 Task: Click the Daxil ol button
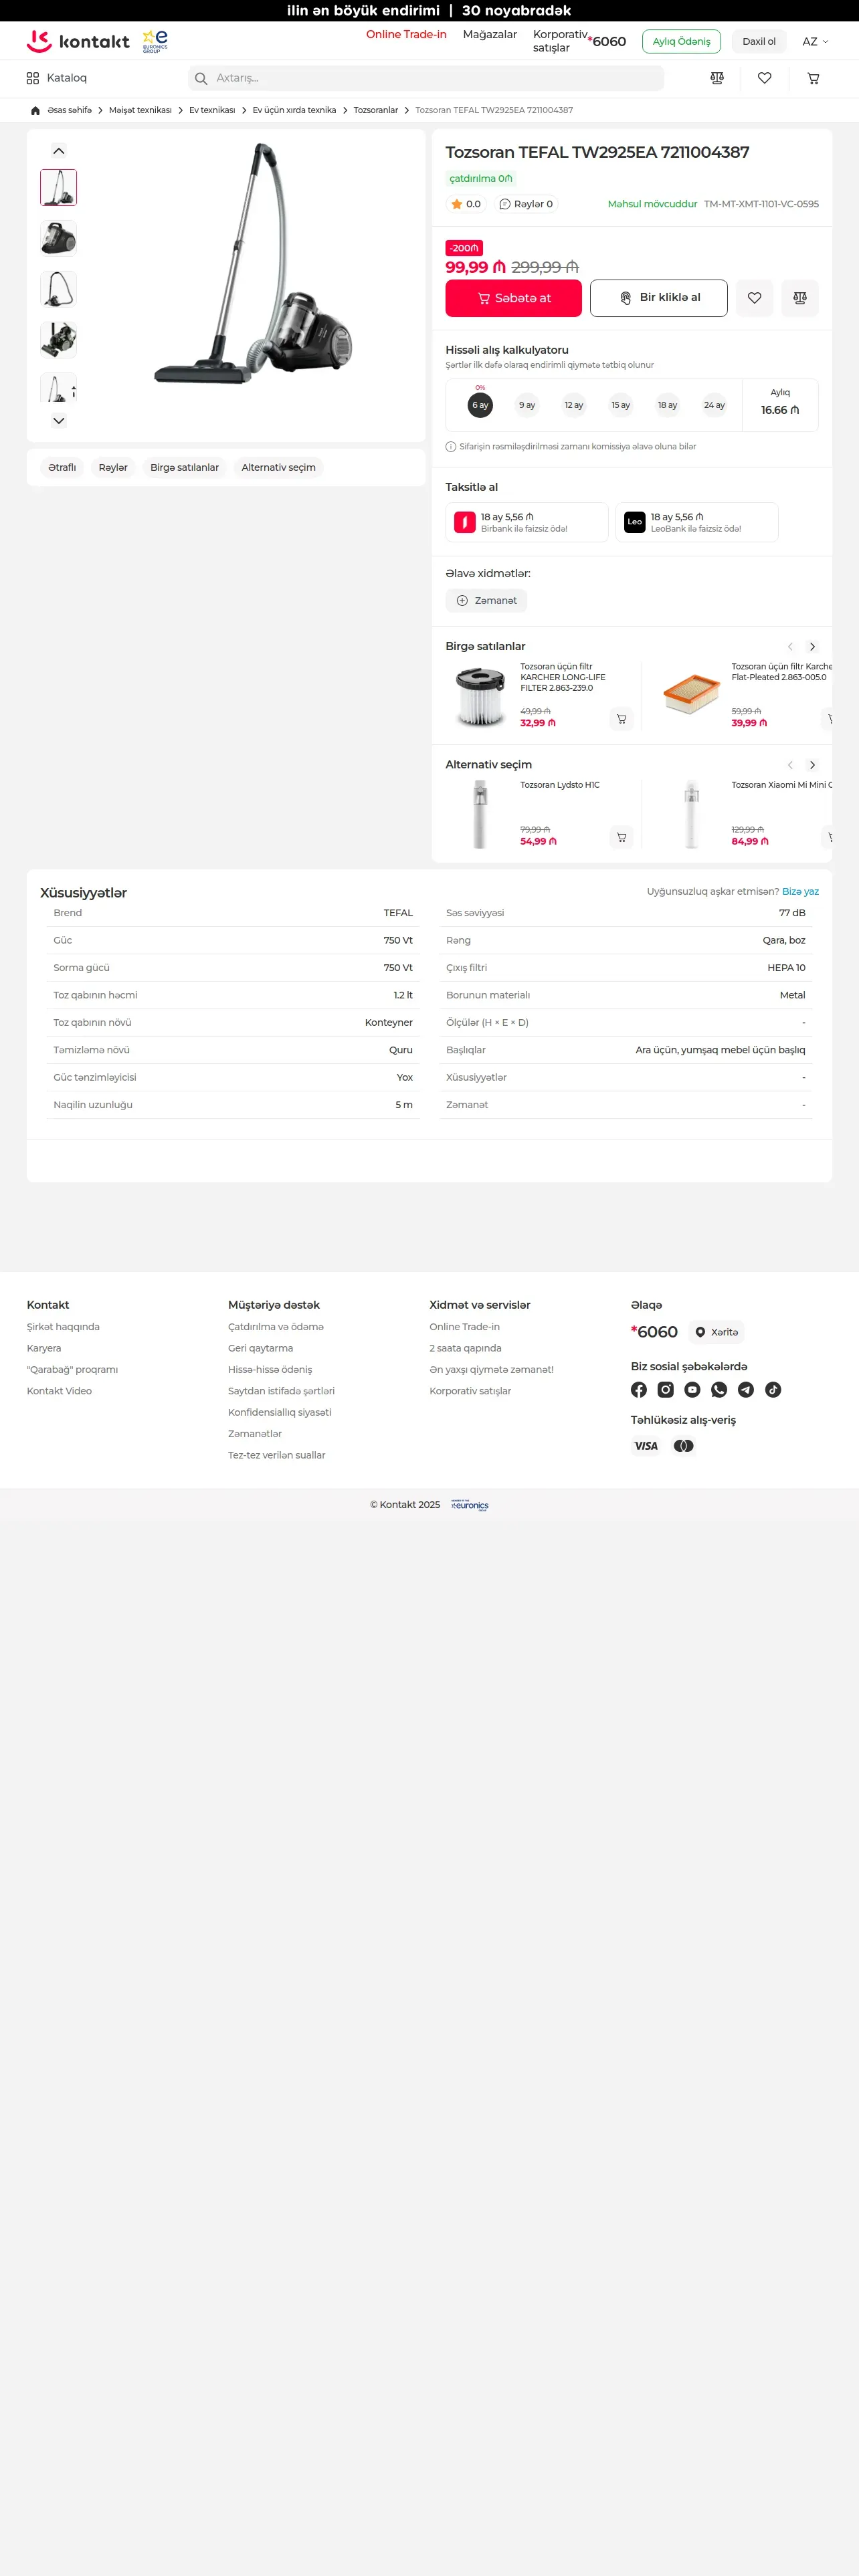coord(759,42)
